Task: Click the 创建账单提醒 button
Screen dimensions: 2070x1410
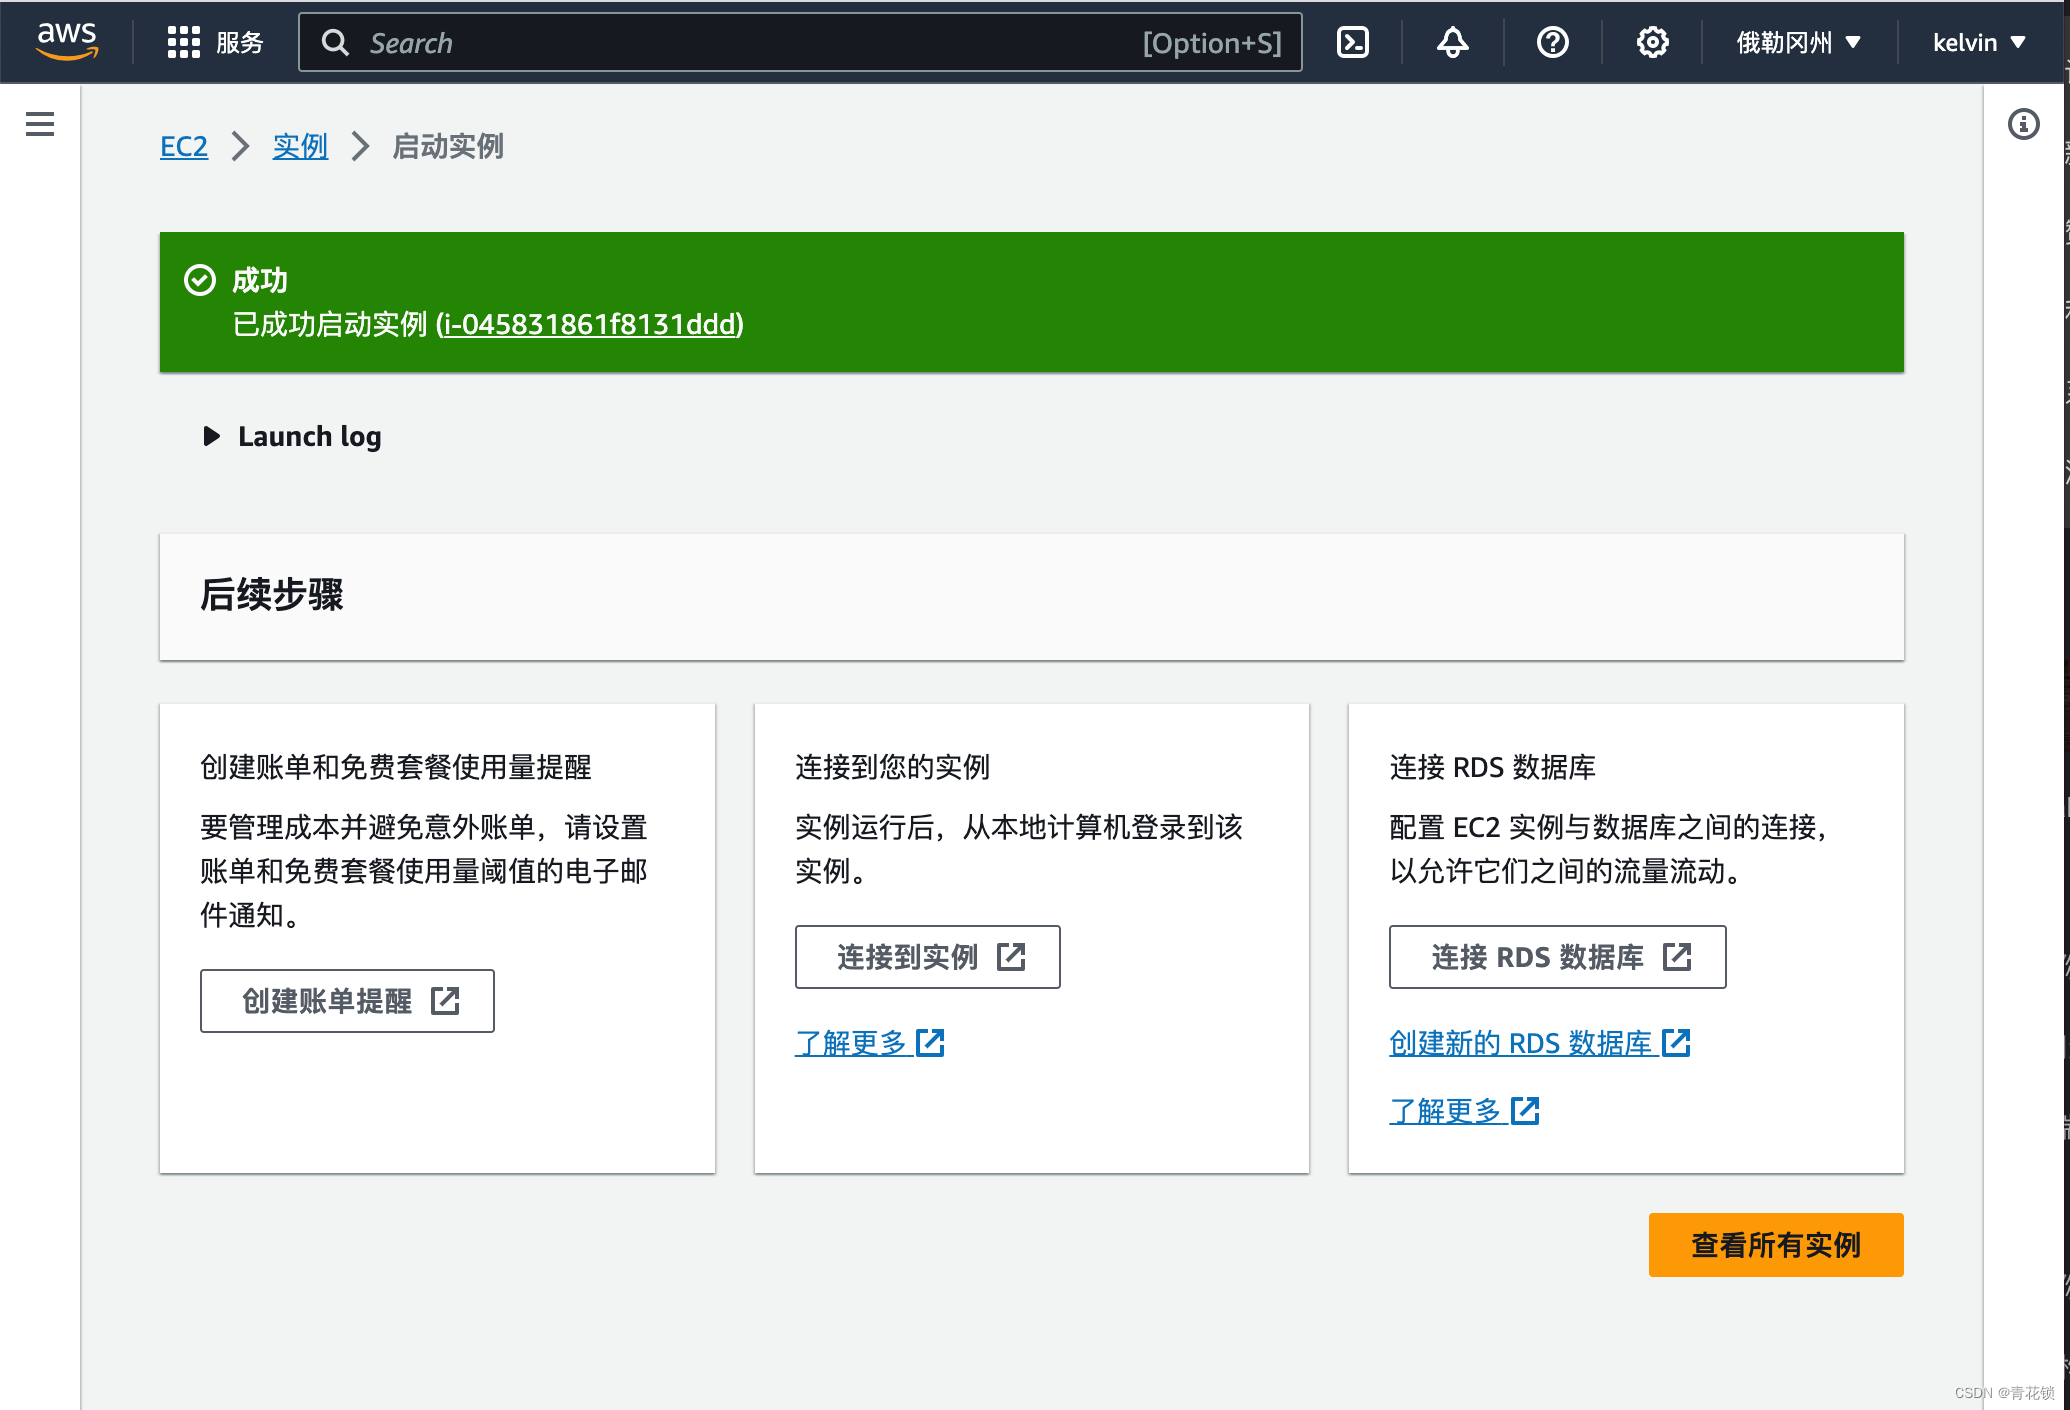Action: click(x=347, y=1001)
